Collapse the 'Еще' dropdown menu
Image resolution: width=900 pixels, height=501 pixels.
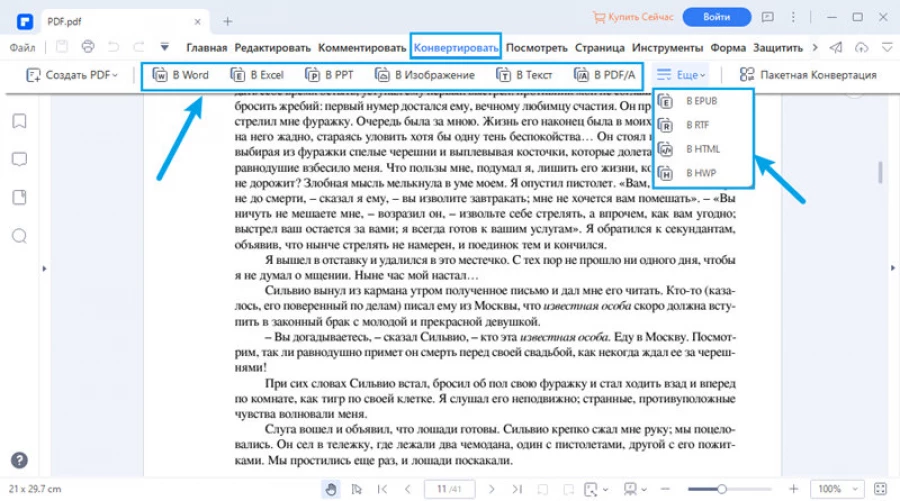point(682,75)
